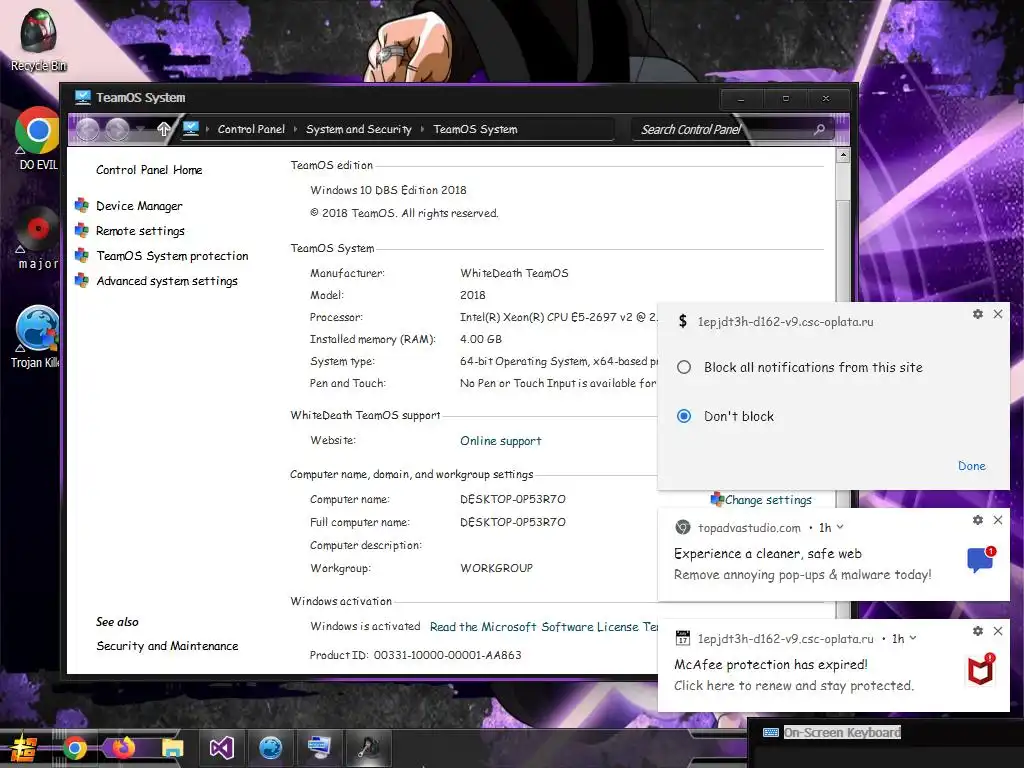Image resolution: width=1024 pixels, height=768 pixels.
Task: Open Device Manager
Action: click(x=139, y=206)
